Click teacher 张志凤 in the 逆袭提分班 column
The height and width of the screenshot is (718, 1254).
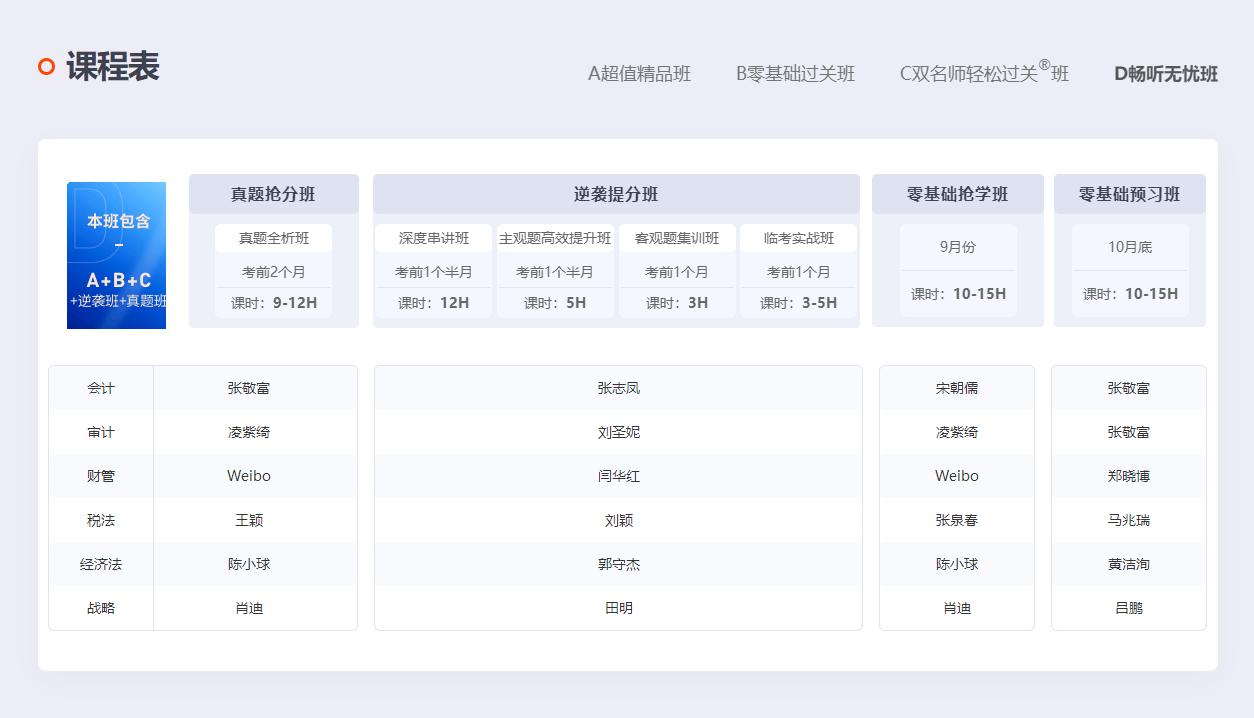coord(616,388)
